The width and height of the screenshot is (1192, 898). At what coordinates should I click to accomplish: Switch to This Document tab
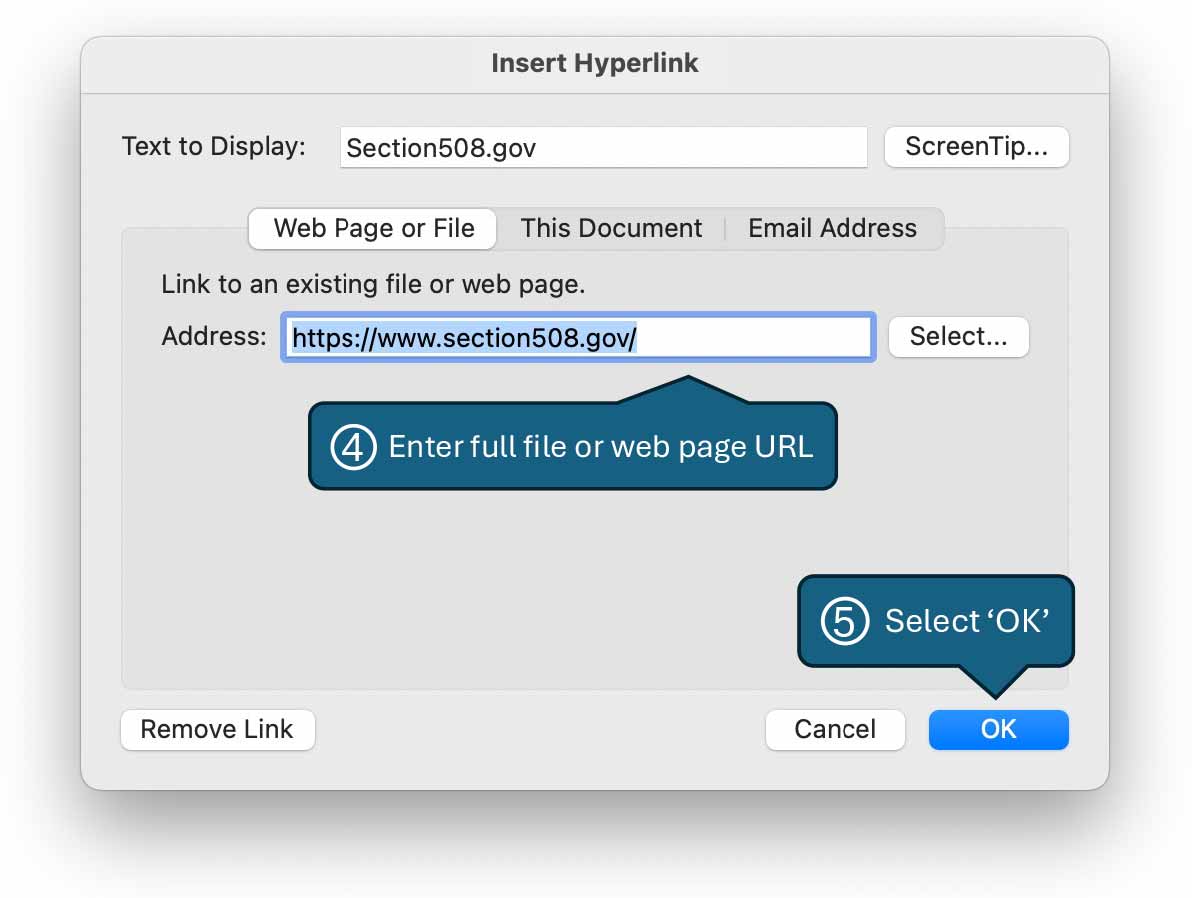pyautogui.click(x=611, y=228)
